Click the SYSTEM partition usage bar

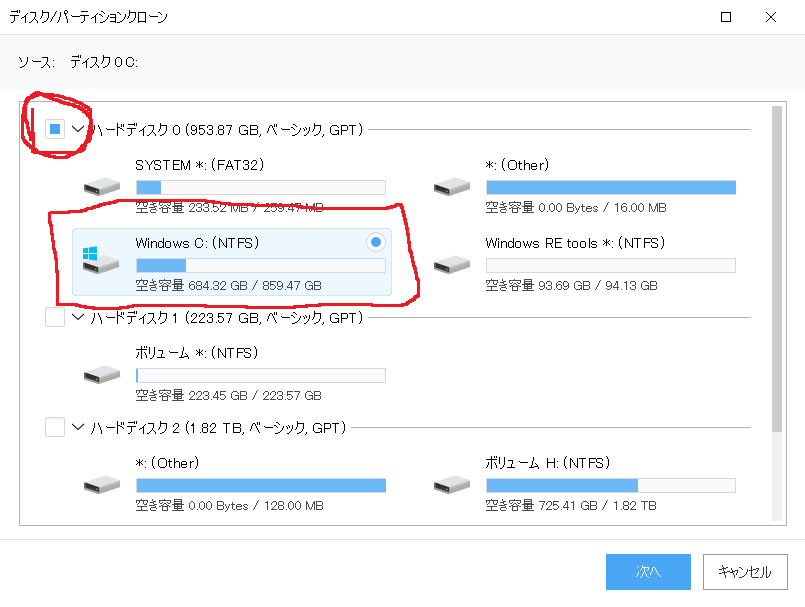tap(261, 187)
